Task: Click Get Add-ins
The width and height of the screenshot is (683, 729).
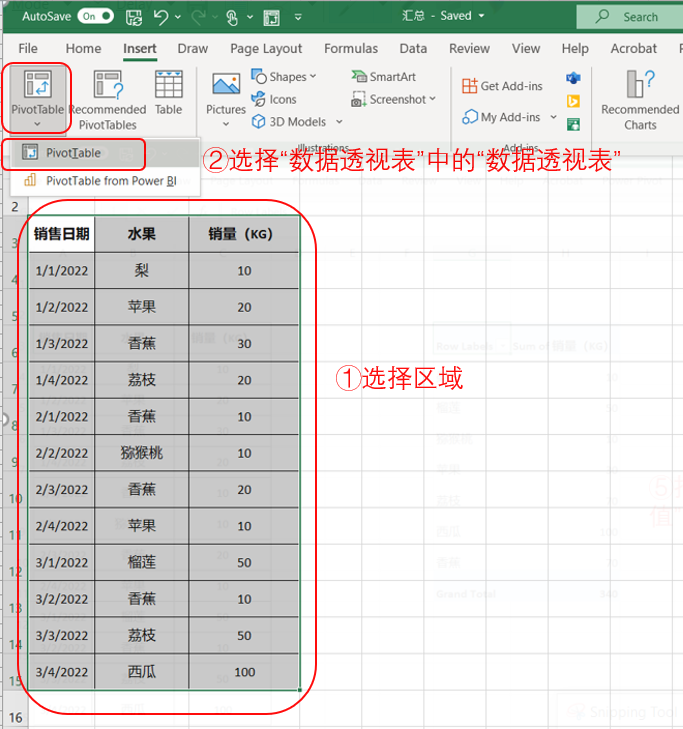Action: (502, 86)
